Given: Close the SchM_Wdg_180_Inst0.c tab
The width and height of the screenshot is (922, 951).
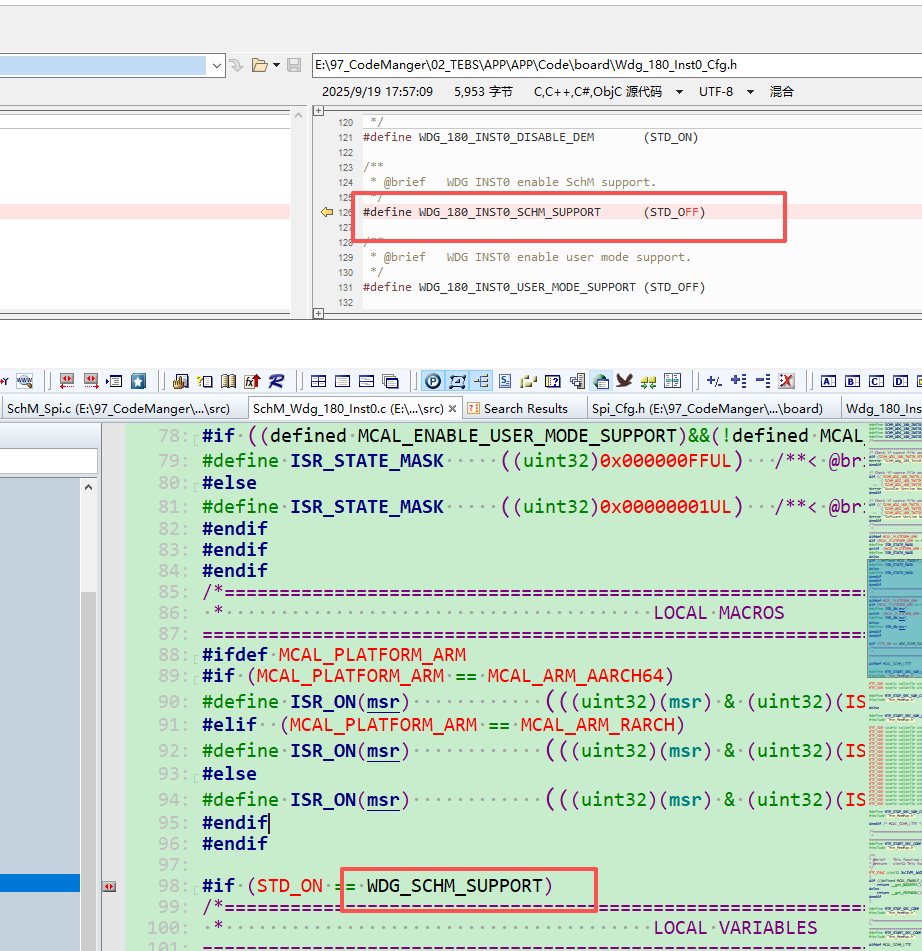Looking at the screenshot, I should [x=452, y=408].
